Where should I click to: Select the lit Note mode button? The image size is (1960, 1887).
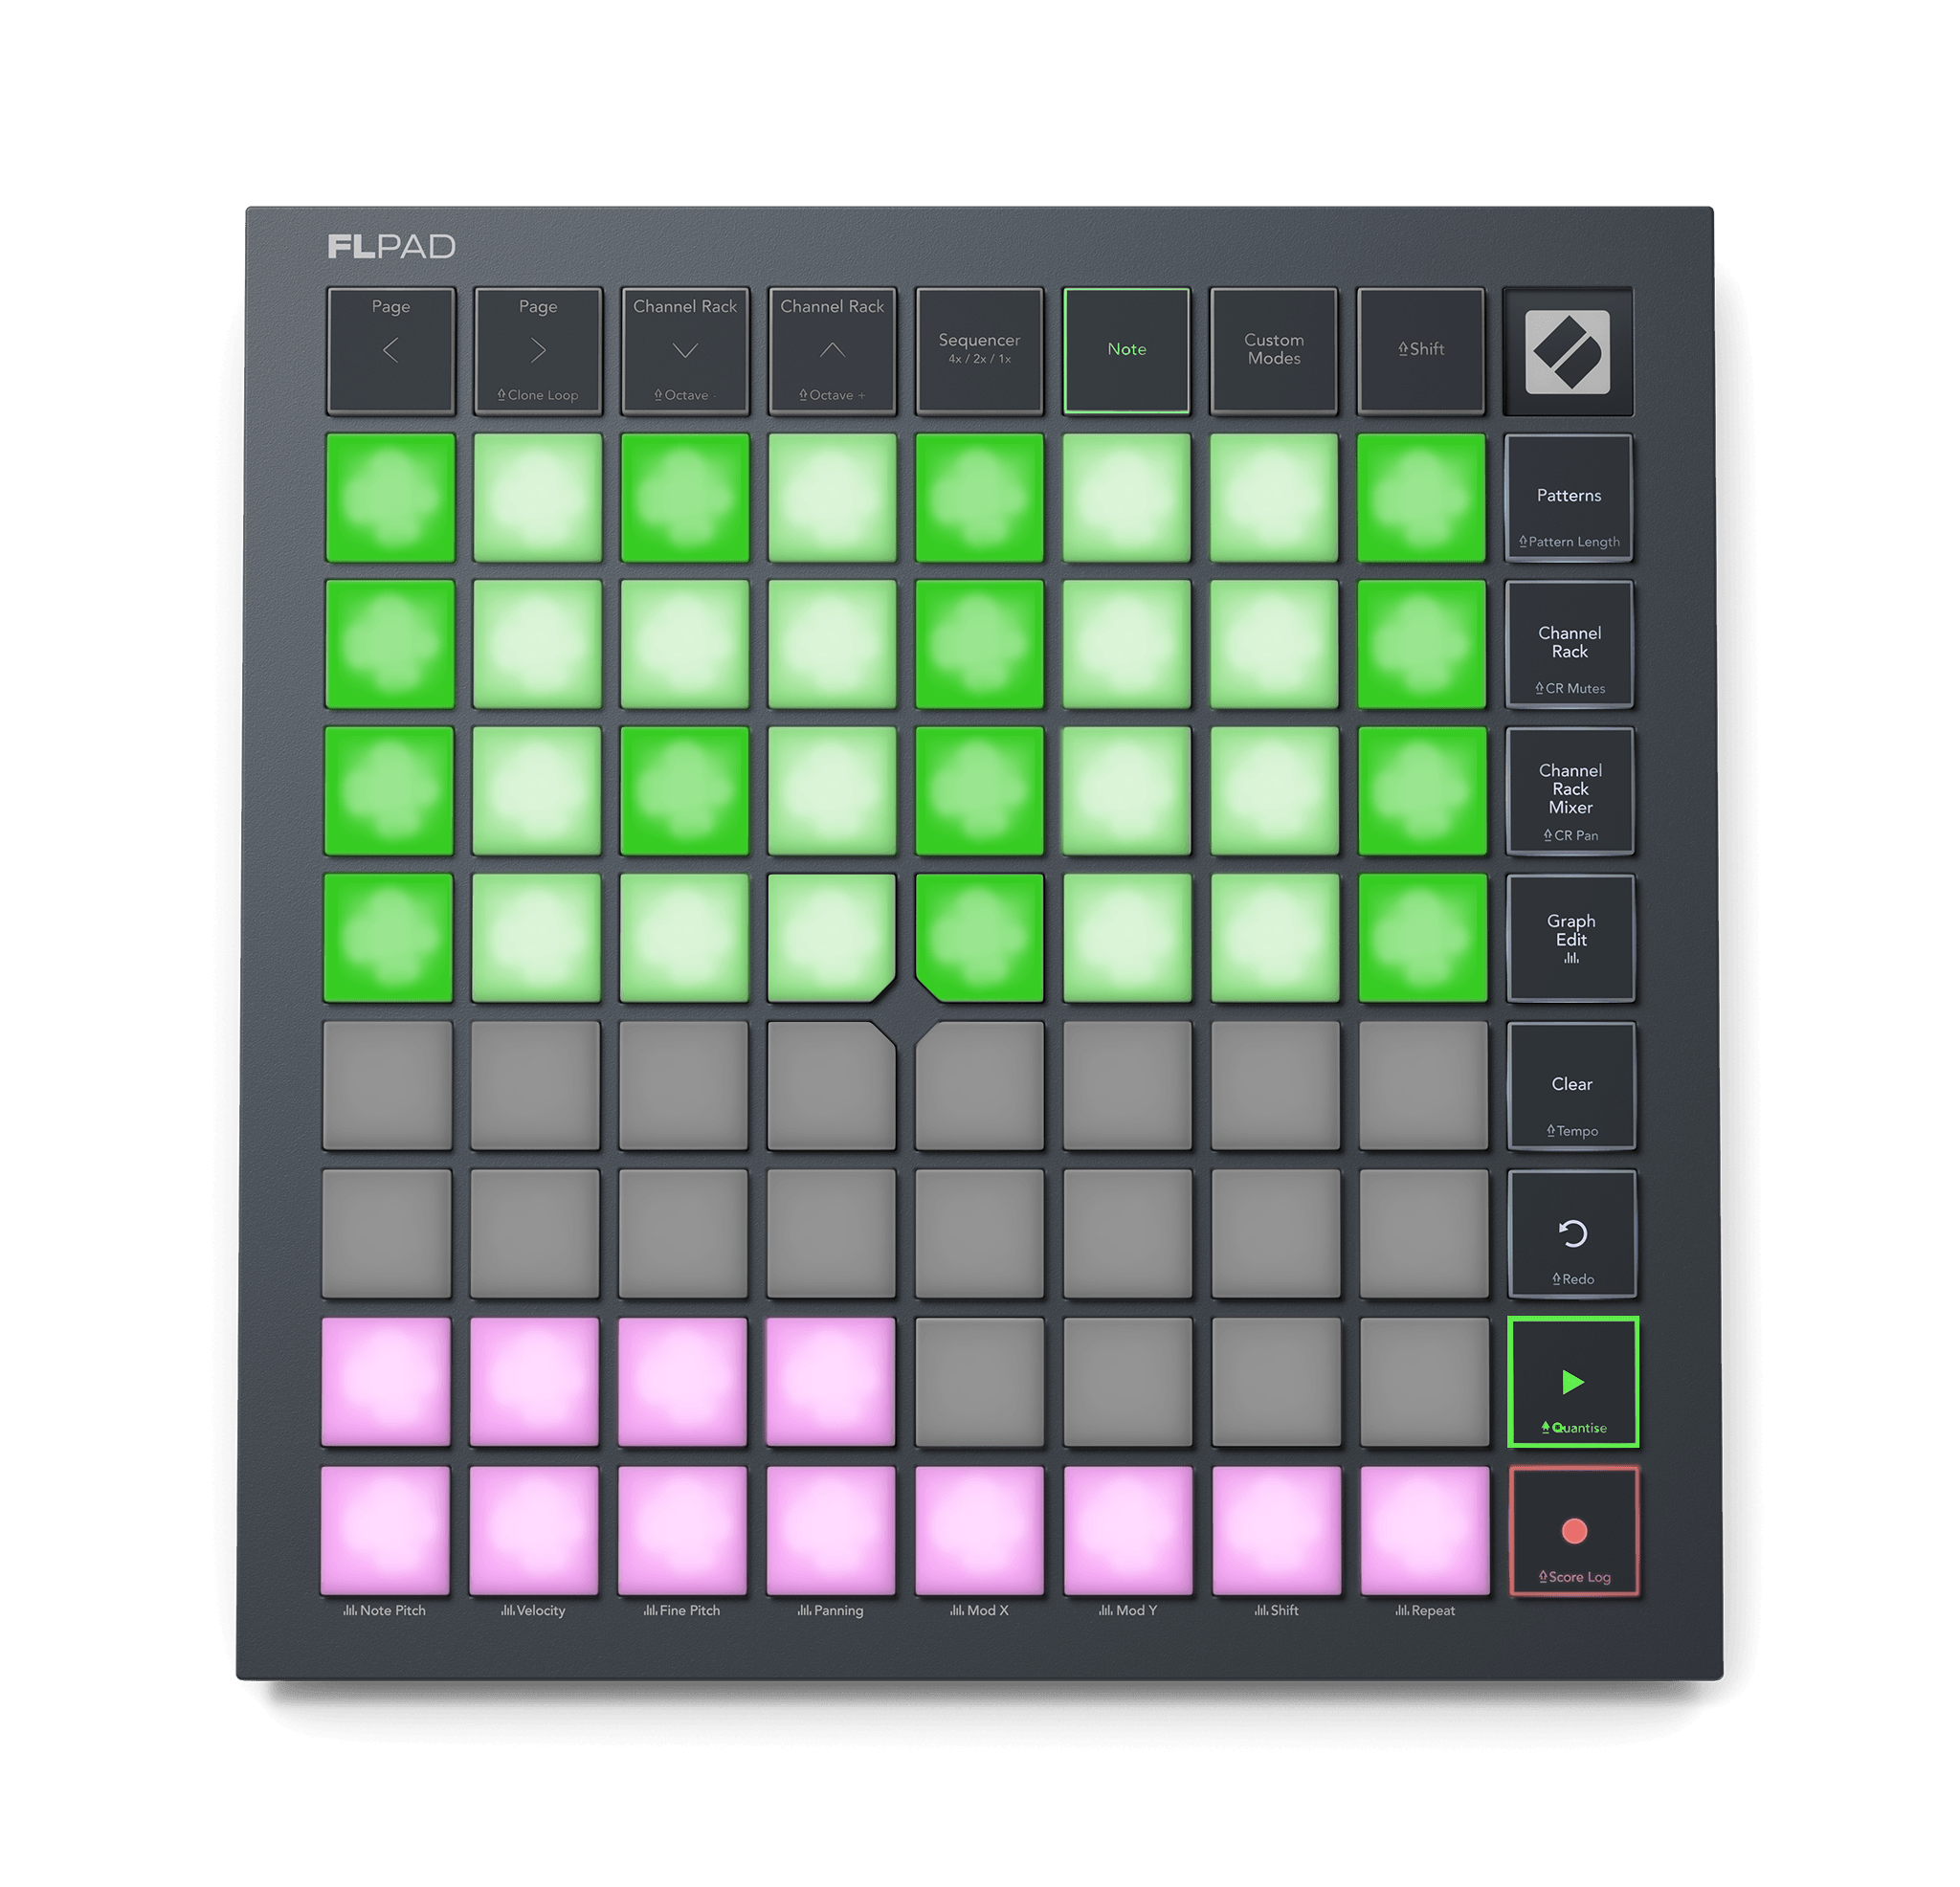pyautogui.click(x=1127, y=351)
